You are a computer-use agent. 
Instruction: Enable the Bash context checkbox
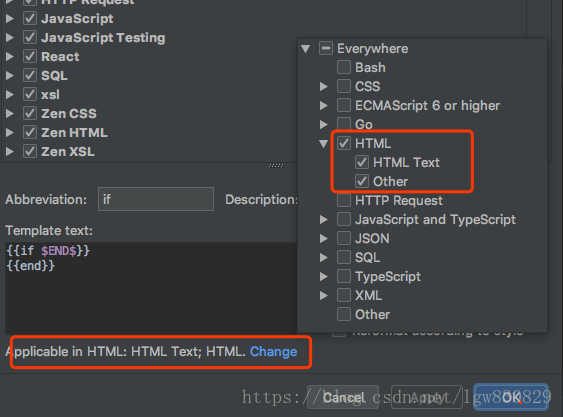pyautogui.click(x=344, y=67)
